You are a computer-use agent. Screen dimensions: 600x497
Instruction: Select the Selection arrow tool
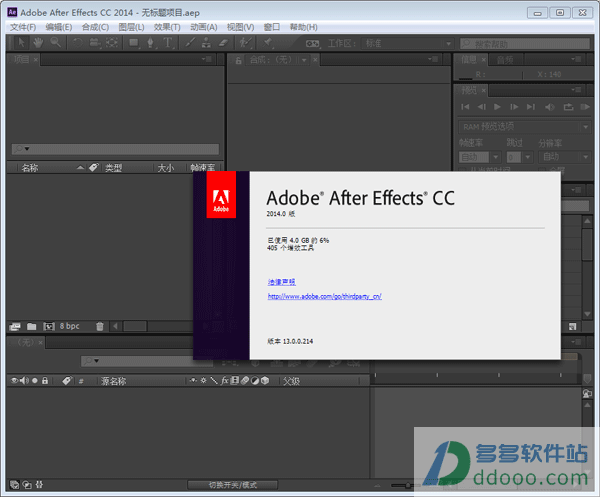pyautogui.click(x=21, y=42)
